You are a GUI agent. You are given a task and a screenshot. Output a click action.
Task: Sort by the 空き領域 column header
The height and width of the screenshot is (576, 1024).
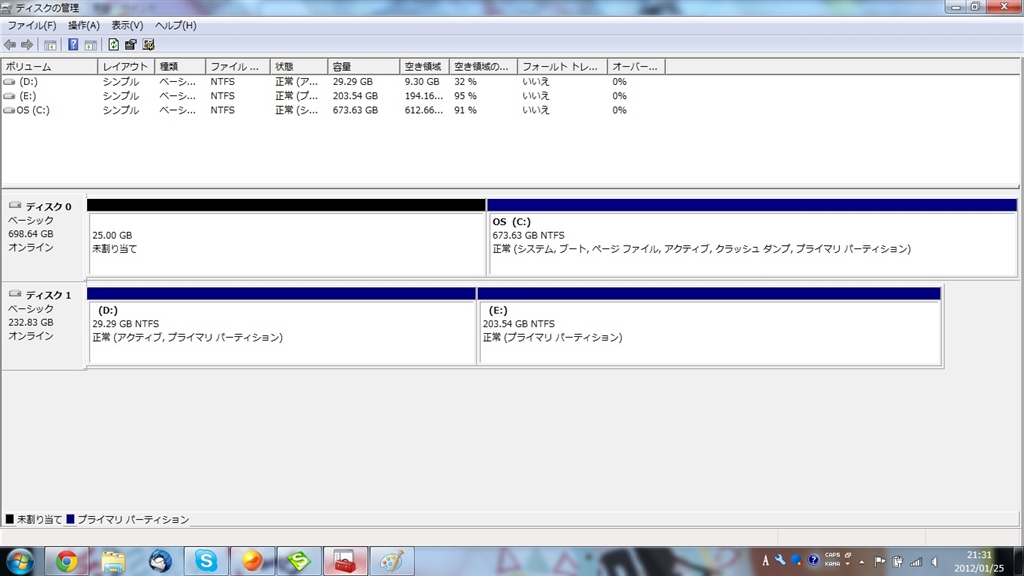click(424, 67)
